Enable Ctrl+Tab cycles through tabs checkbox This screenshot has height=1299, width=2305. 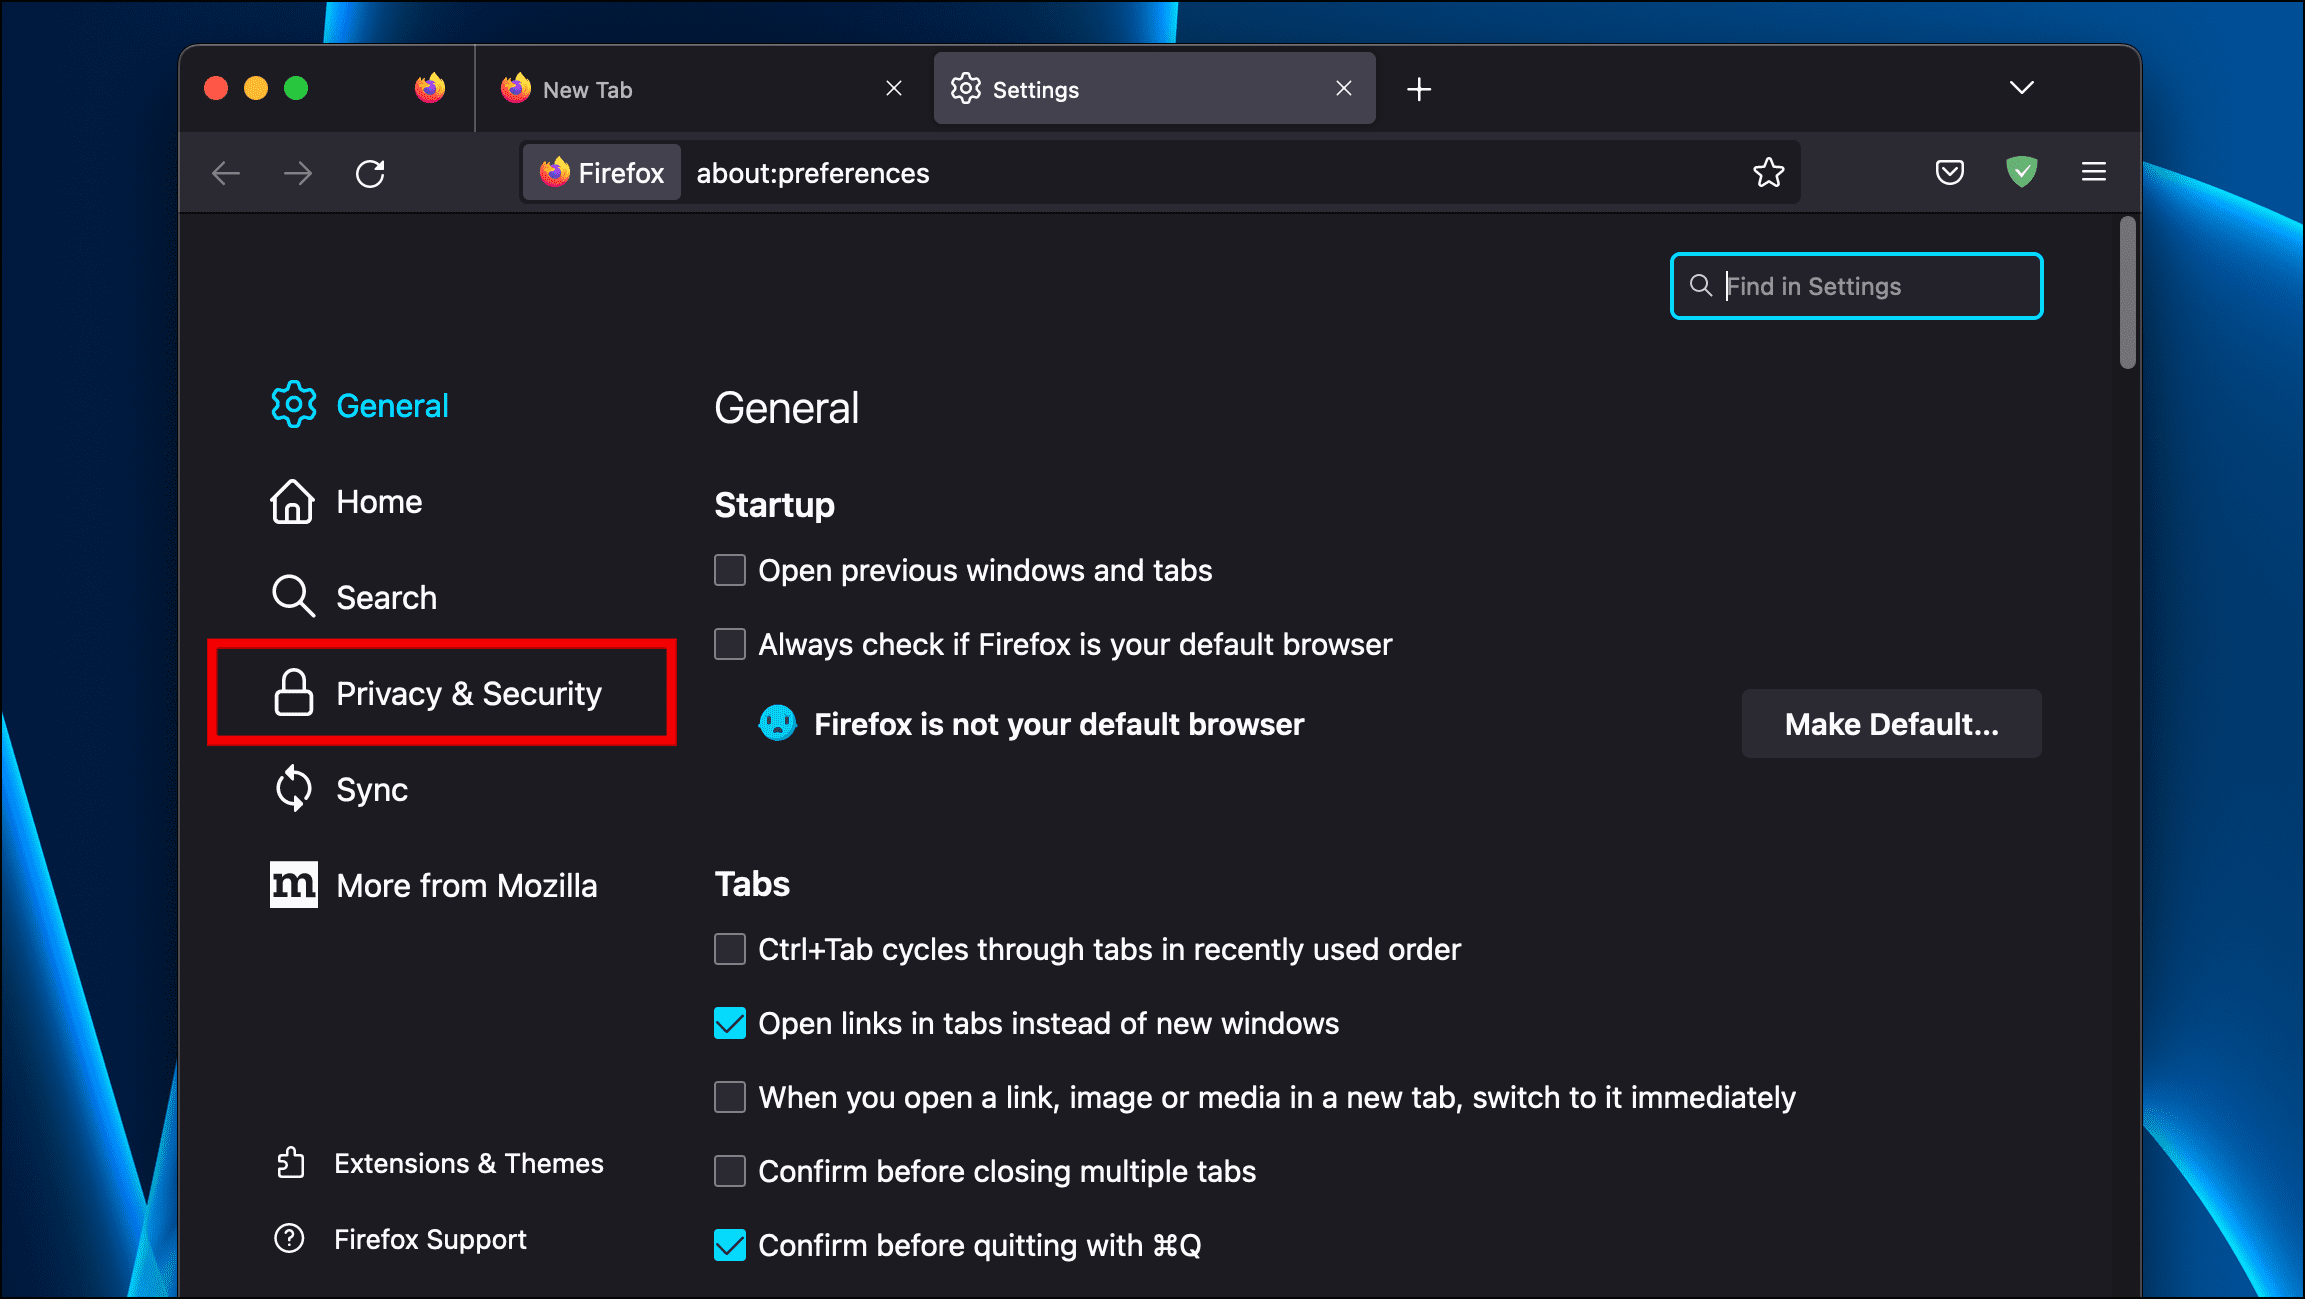coord(730,949)
